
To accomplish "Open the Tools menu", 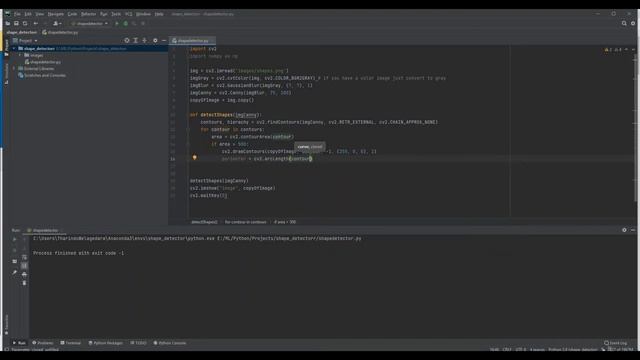I will pos(116,14).
